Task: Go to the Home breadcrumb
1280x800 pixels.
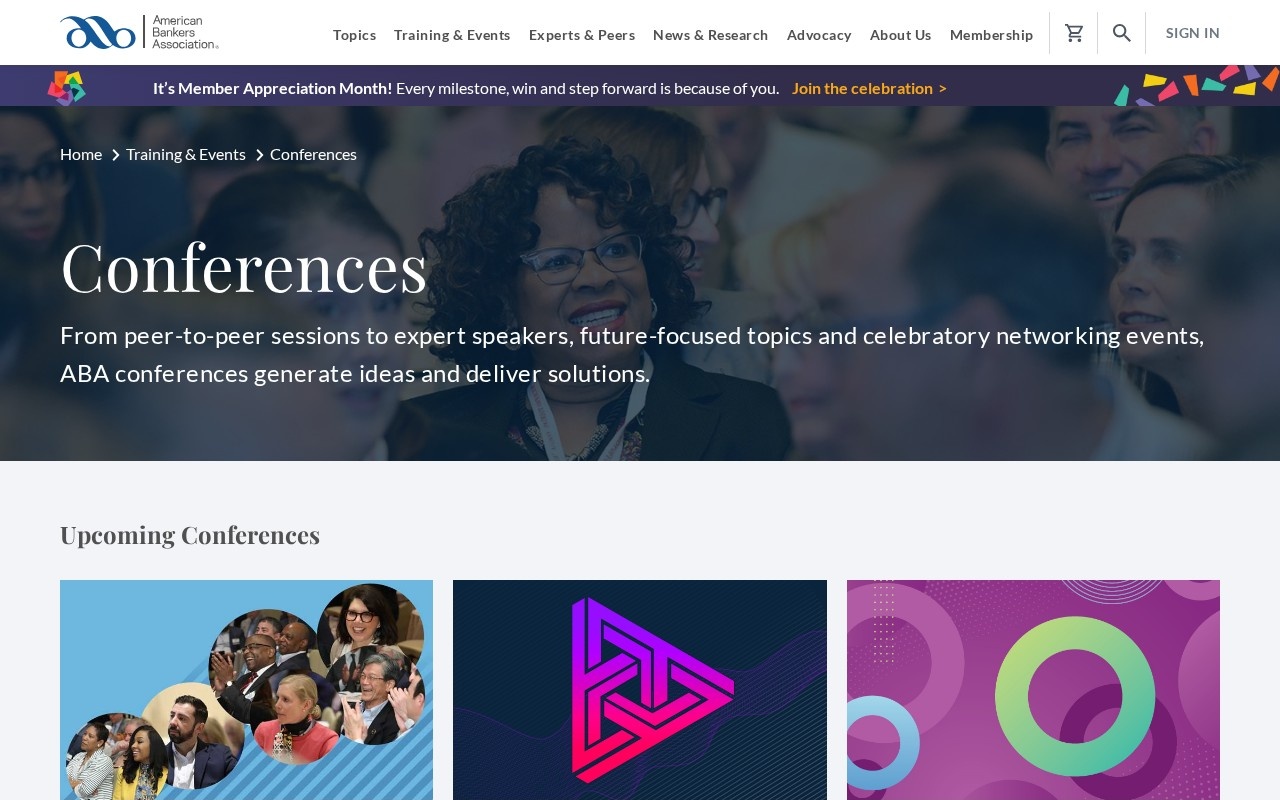Action: click(81, 154)
